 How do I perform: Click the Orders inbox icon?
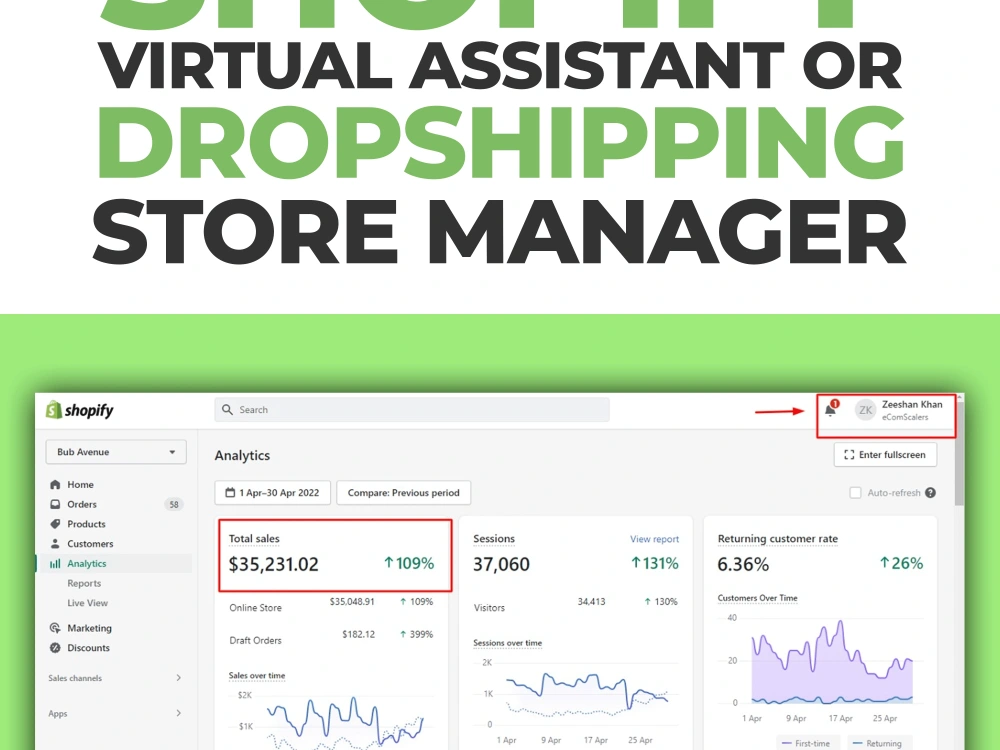(x=55, y=504)
